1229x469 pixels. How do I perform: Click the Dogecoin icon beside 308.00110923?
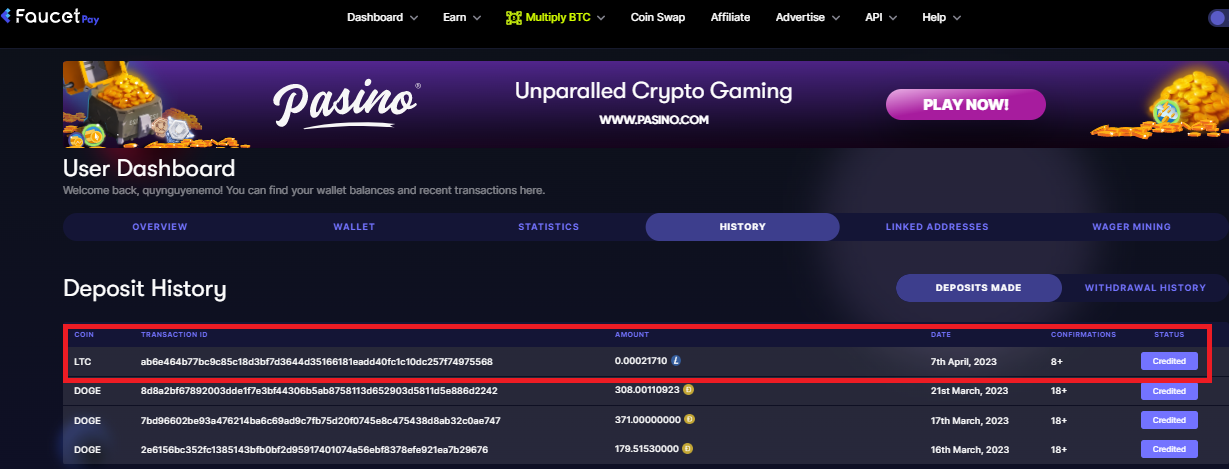tap(689, 390)
